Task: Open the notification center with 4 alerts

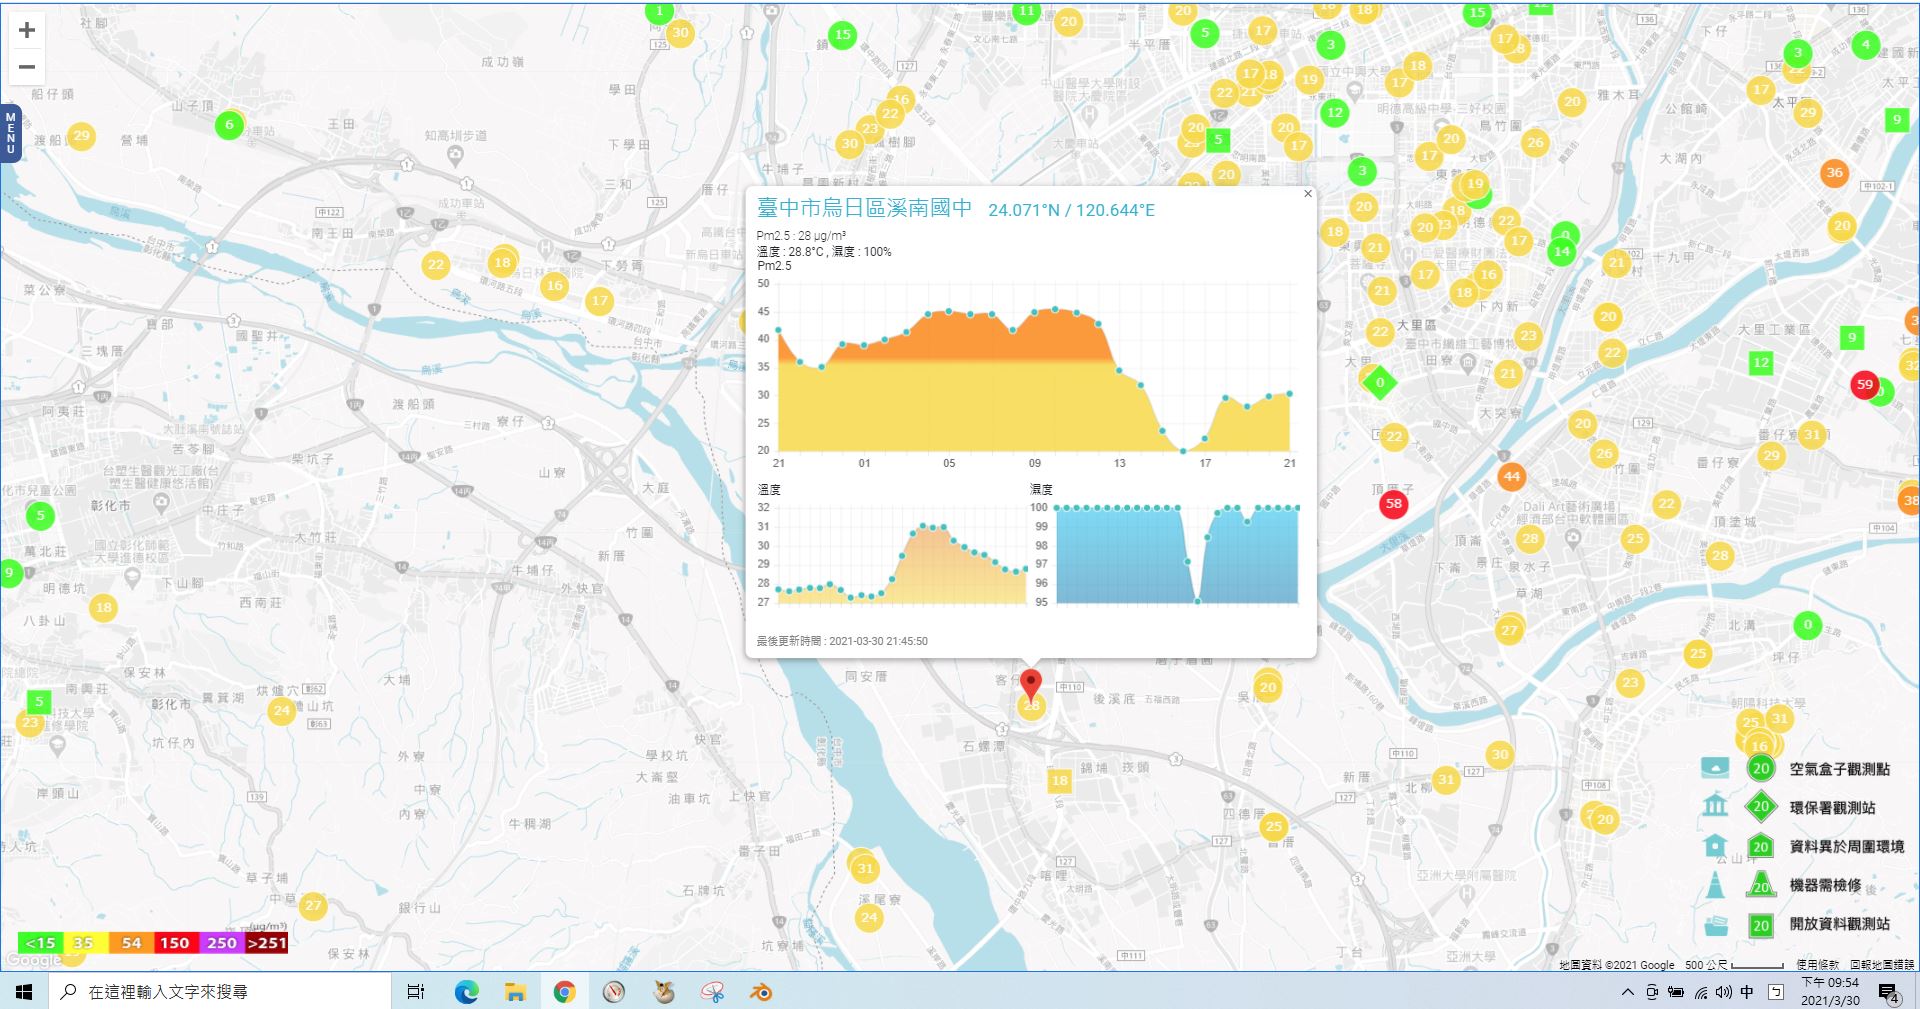Action: [x=1888, y=993]
